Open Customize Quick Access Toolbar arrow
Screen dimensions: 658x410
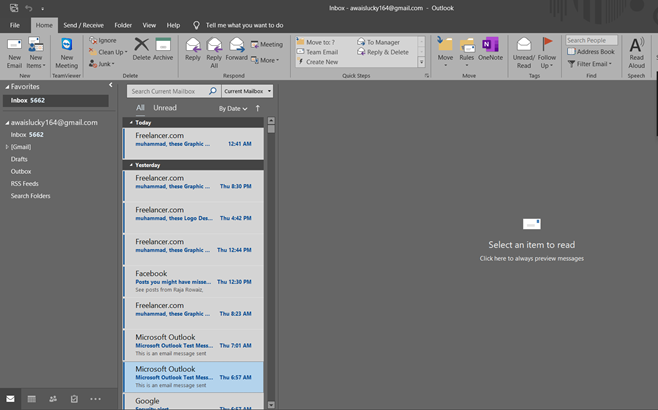(x=42, y=8)
